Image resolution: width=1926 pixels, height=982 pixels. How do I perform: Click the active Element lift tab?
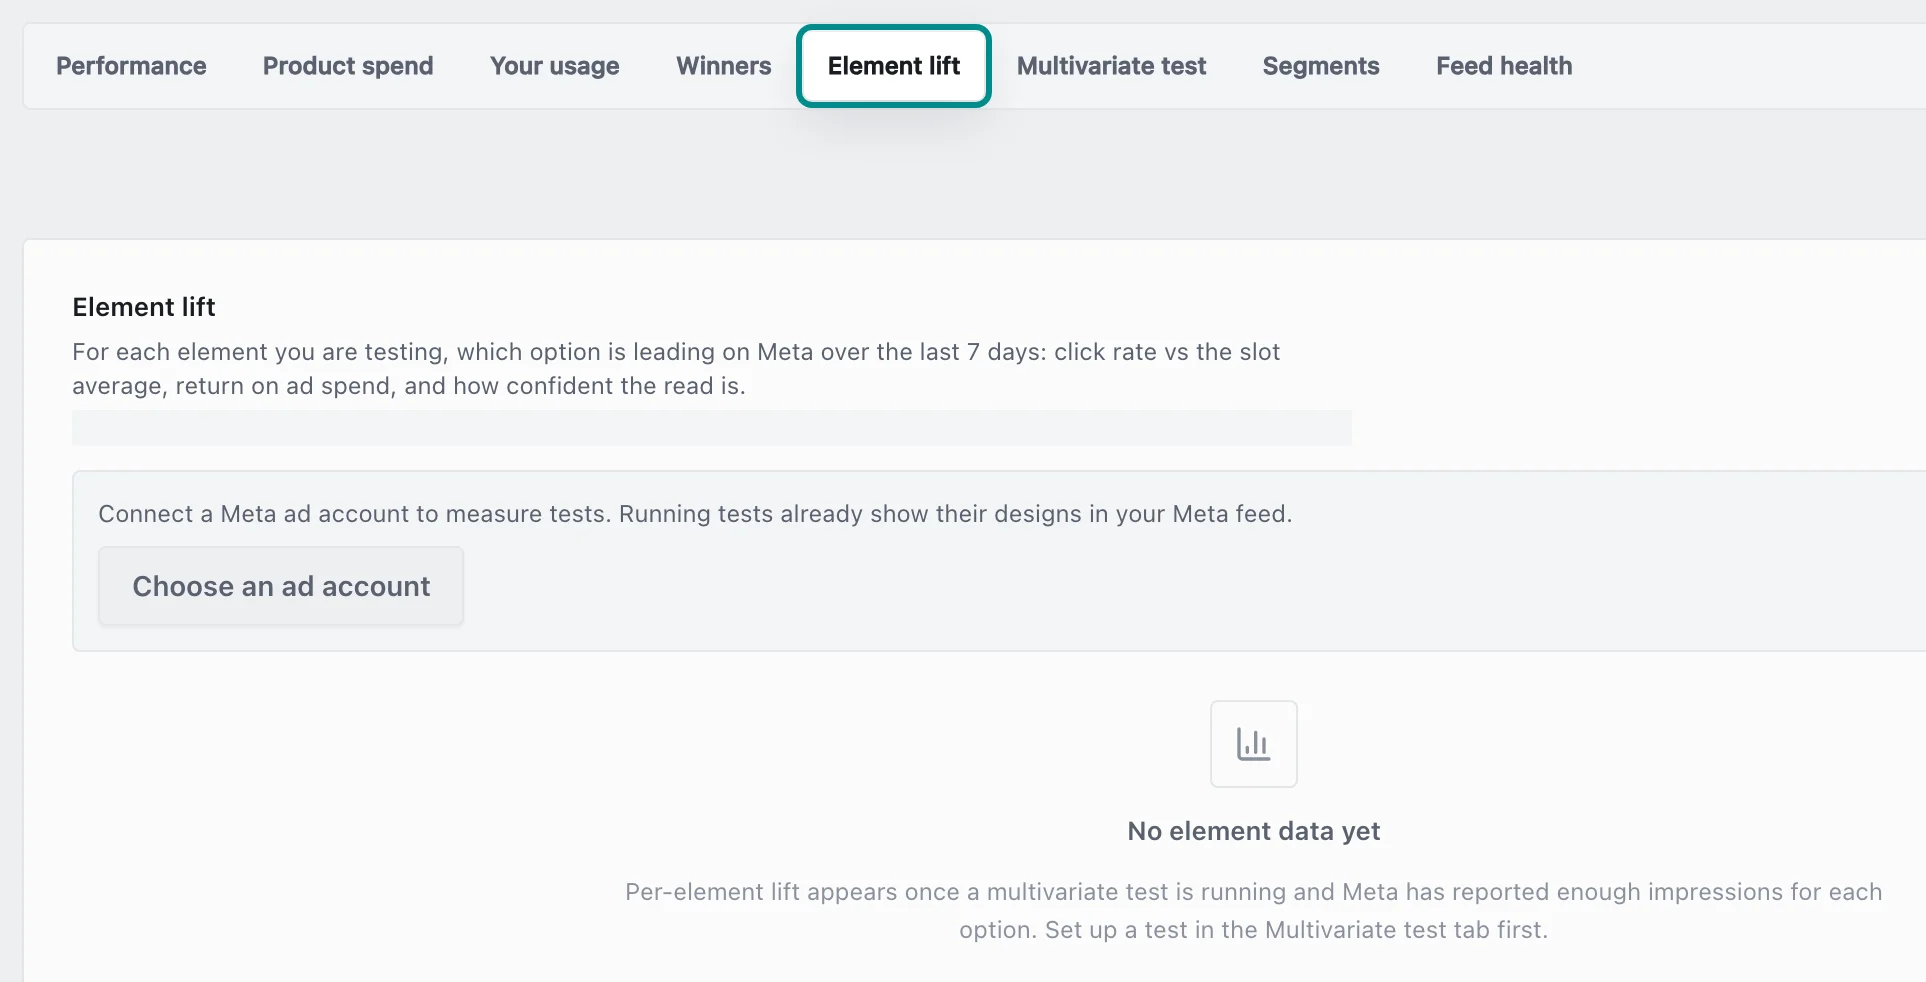pos(894,66)
